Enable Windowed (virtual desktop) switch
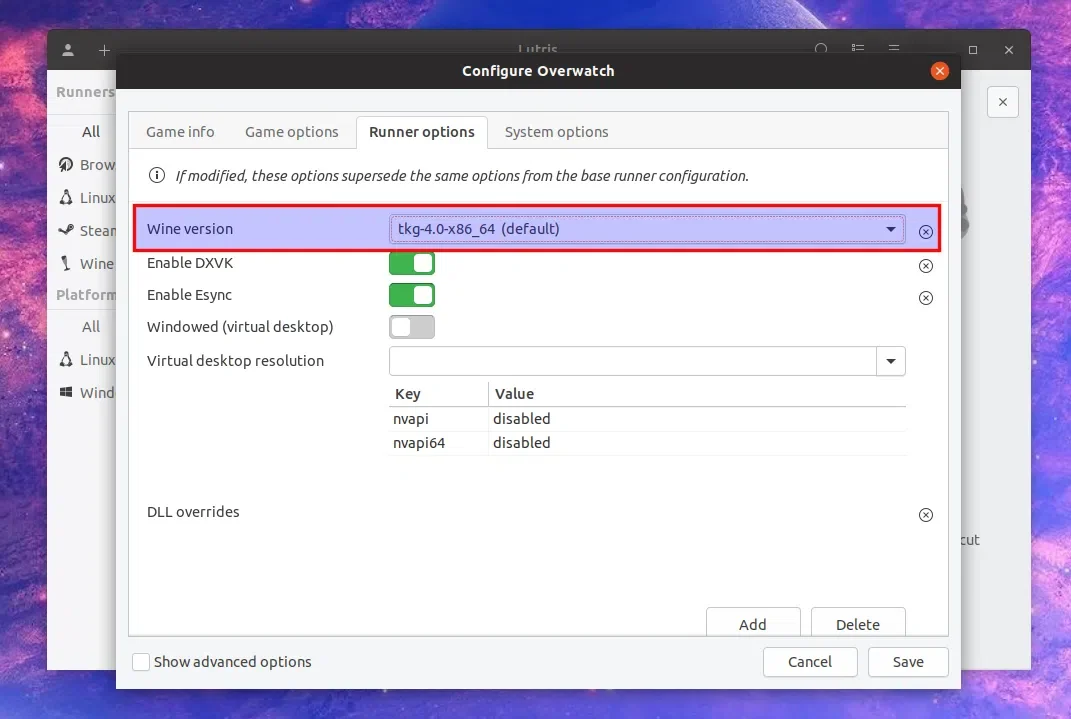The height and width of the screenshot is (719, 1071). (x=412, y=327)
